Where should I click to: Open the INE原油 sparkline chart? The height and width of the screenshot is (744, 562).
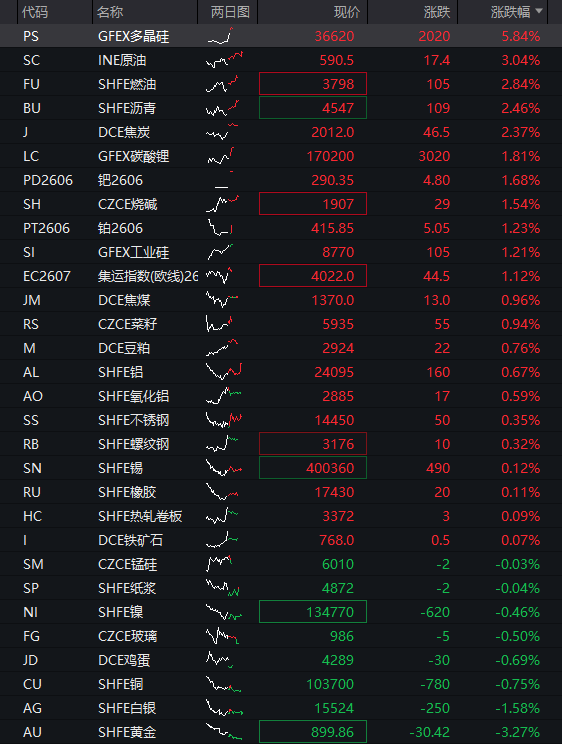point(224,60)
